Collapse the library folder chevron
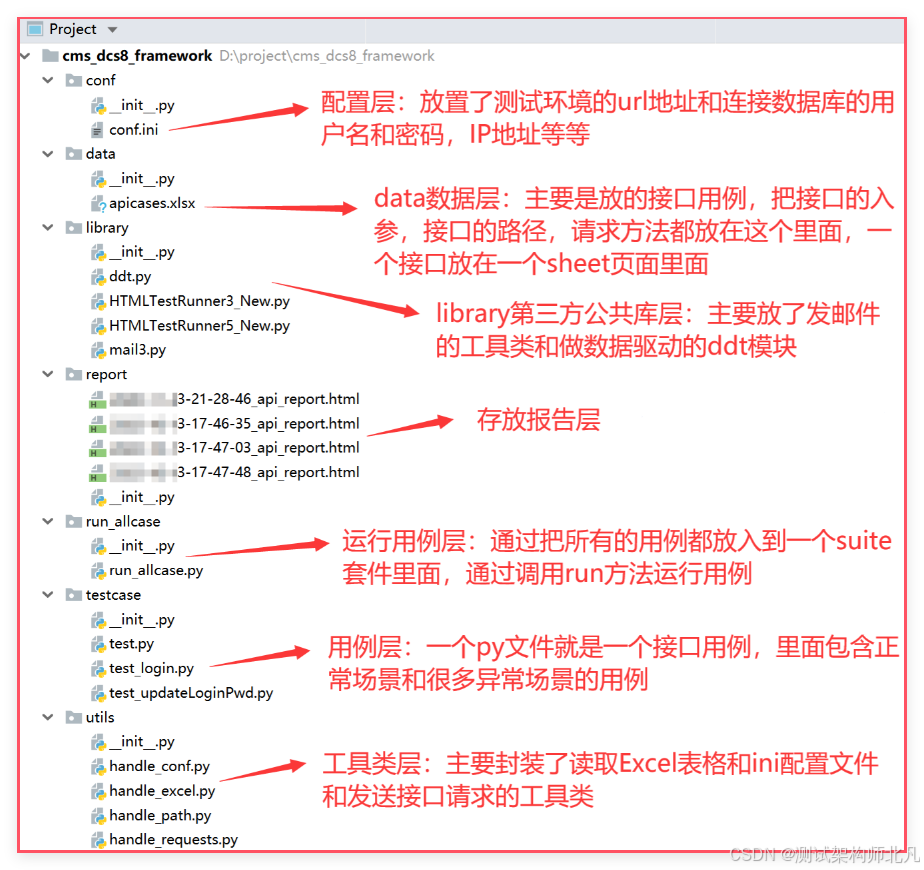 coord(48,228)
